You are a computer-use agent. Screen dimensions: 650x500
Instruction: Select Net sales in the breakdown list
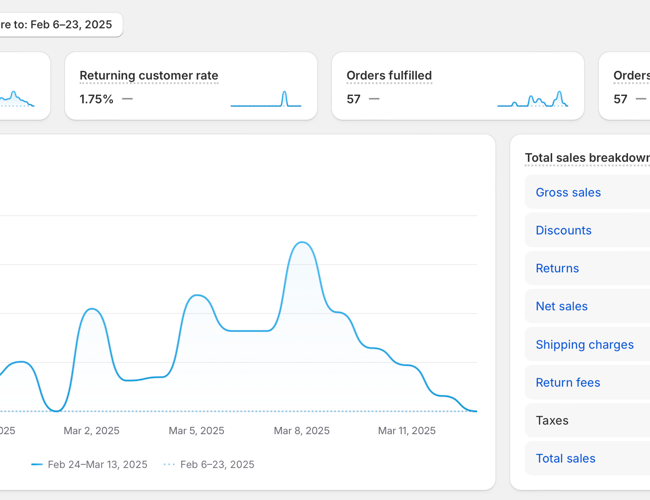561,306
